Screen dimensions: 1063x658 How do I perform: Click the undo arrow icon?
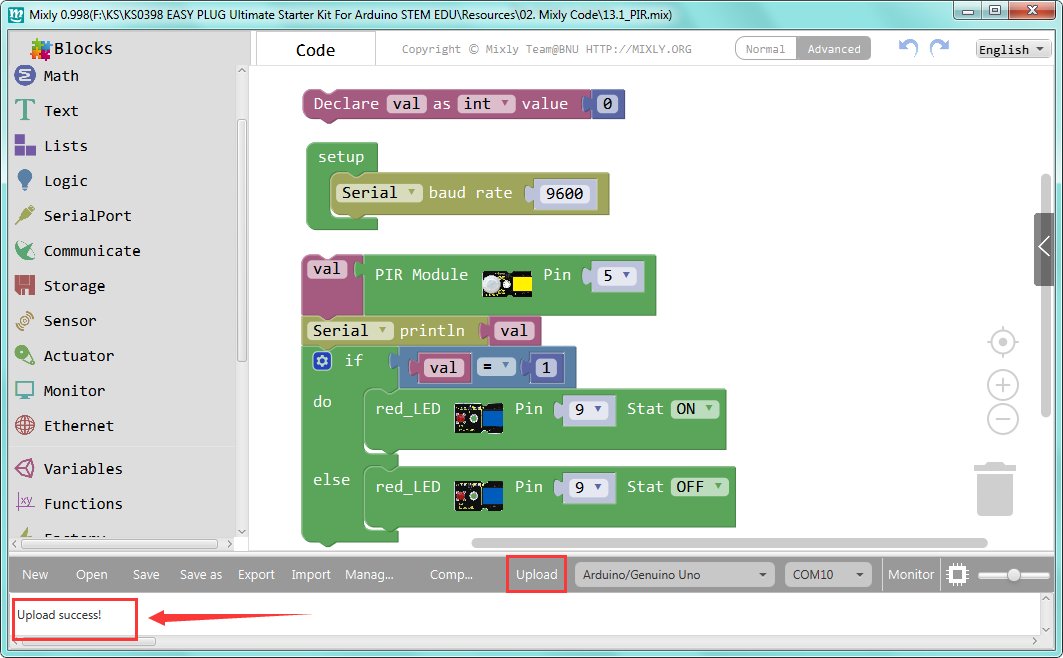[908, 48]
